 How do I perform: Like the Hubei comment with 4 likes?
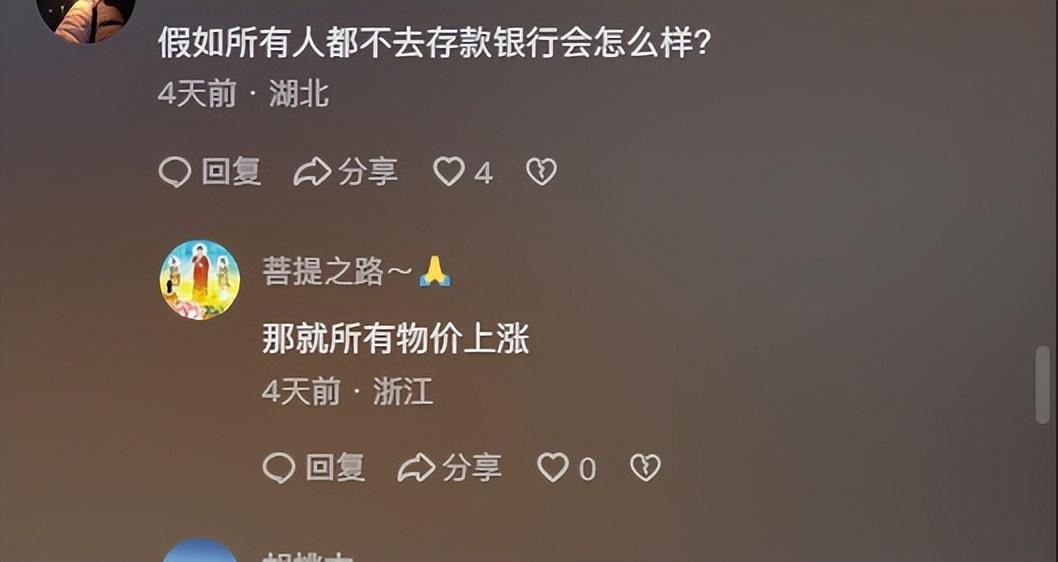pos(449,172)
